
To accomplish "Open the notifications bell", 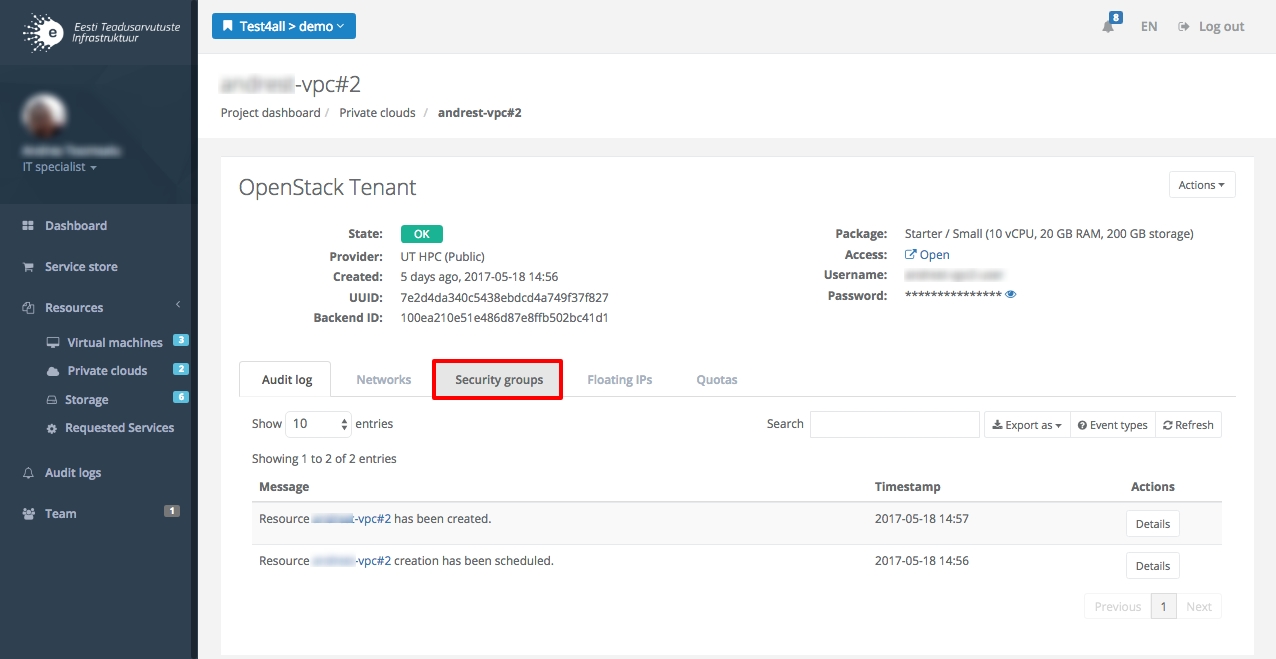I will point(1108,27).
